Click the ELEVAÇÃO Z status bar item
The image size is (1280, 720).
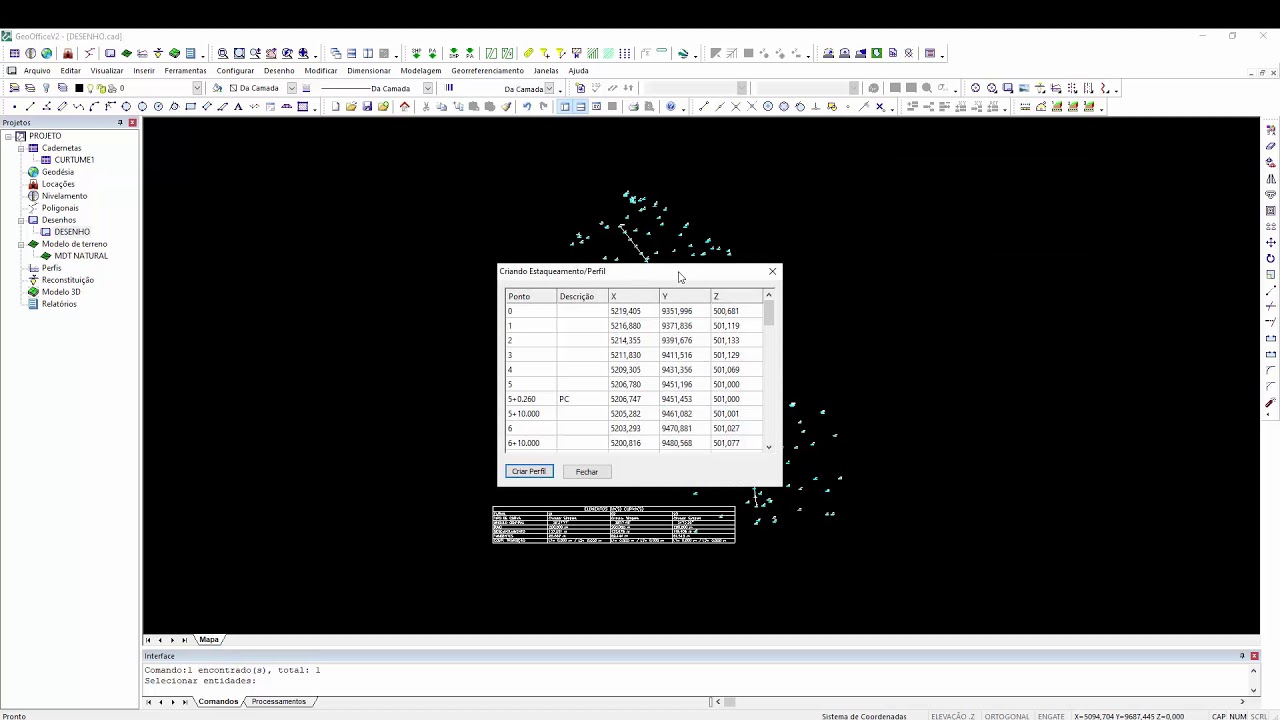tap(952, 716)
